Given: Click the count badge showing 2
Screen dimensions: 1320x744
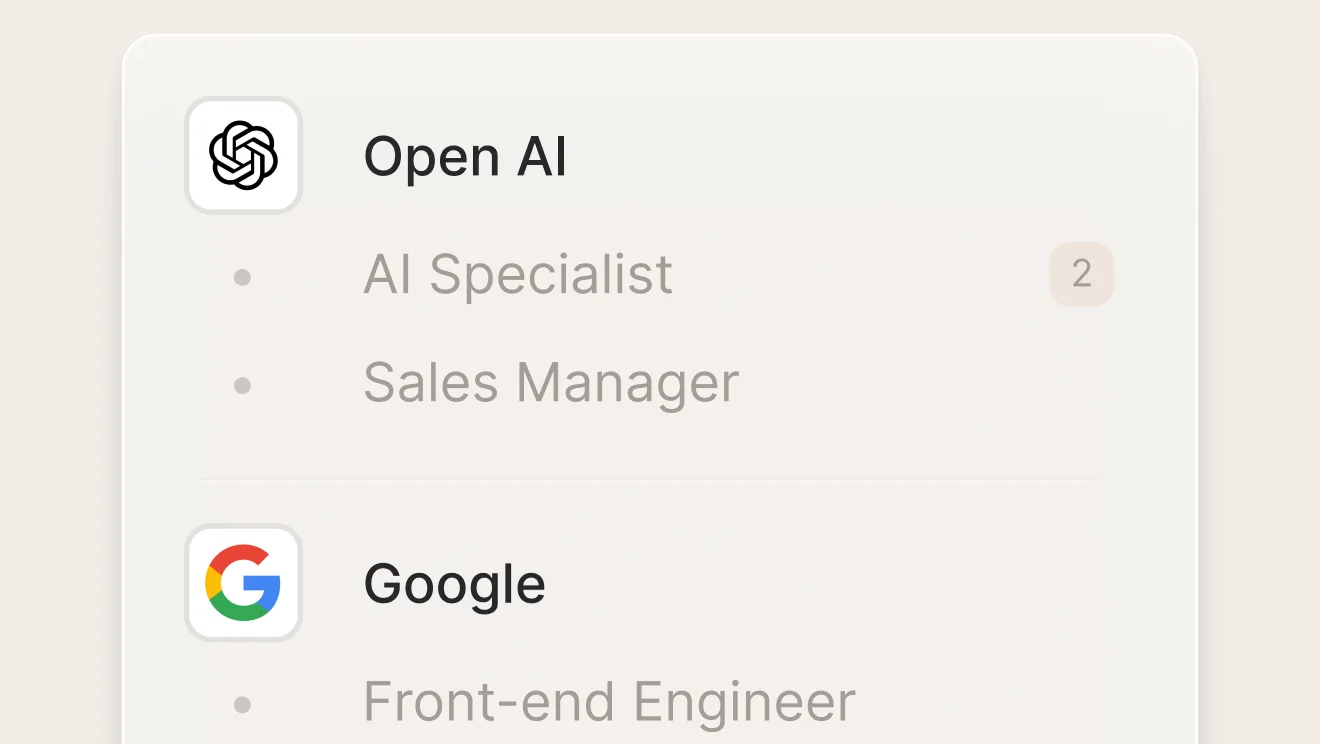Looking at the screenshot, I should 1081,274.
